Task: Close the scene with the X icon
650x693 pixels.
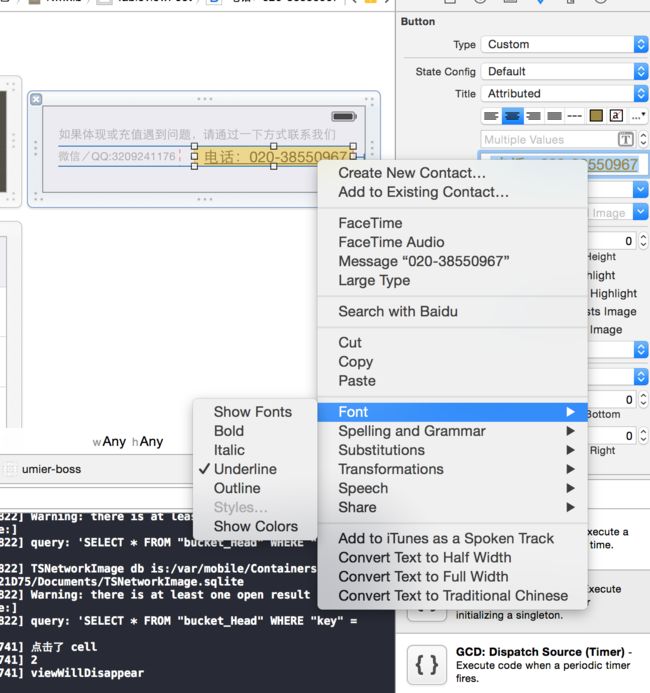Action: (36, 99)
